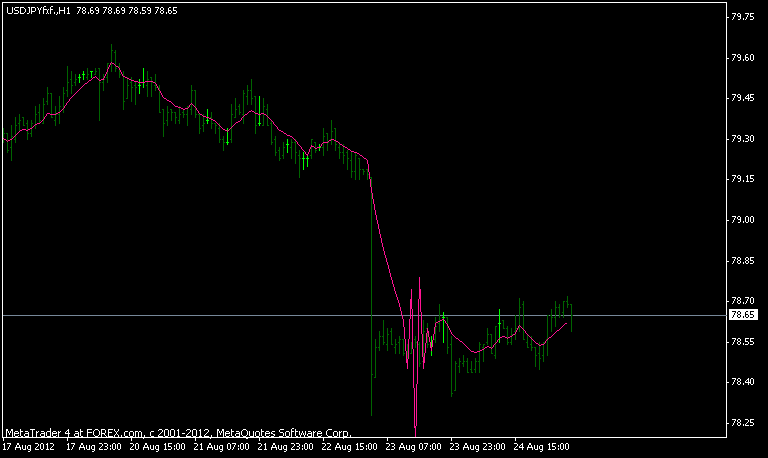Click the pink line's highest peak near 79.60
The height and width of the screenshot is (458, 768).
[x=112, y=63]
